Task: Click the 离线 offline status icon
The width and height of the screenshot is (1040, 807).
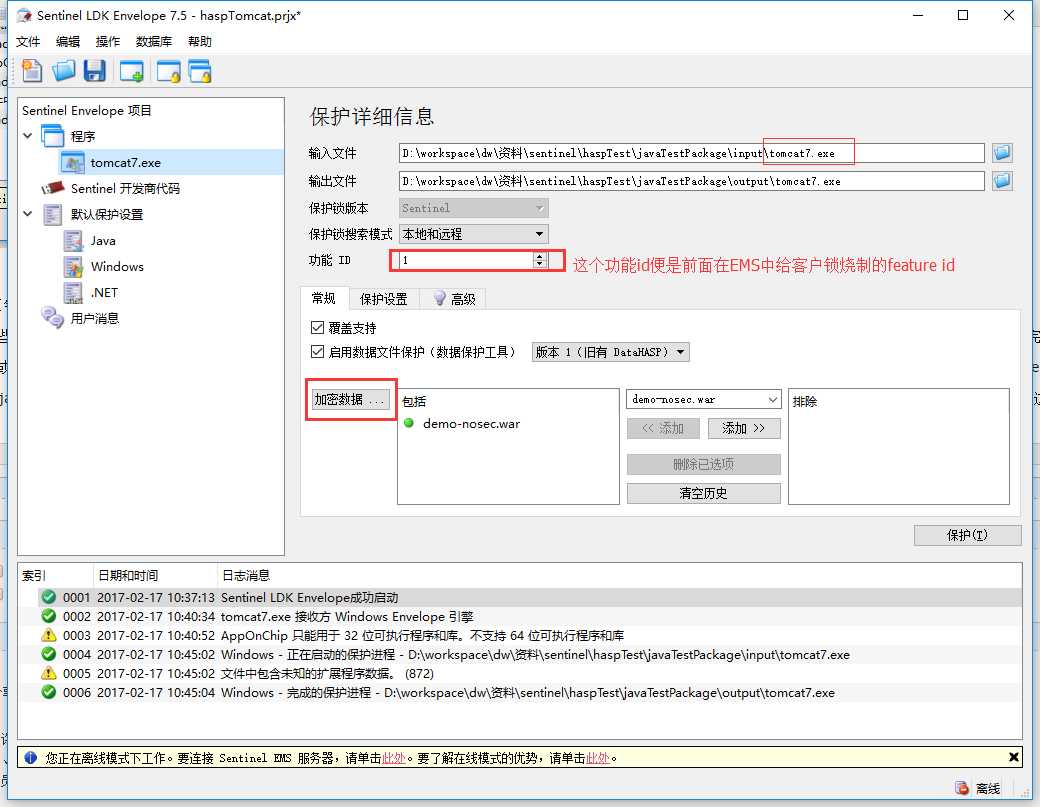Action: (962, 788)
